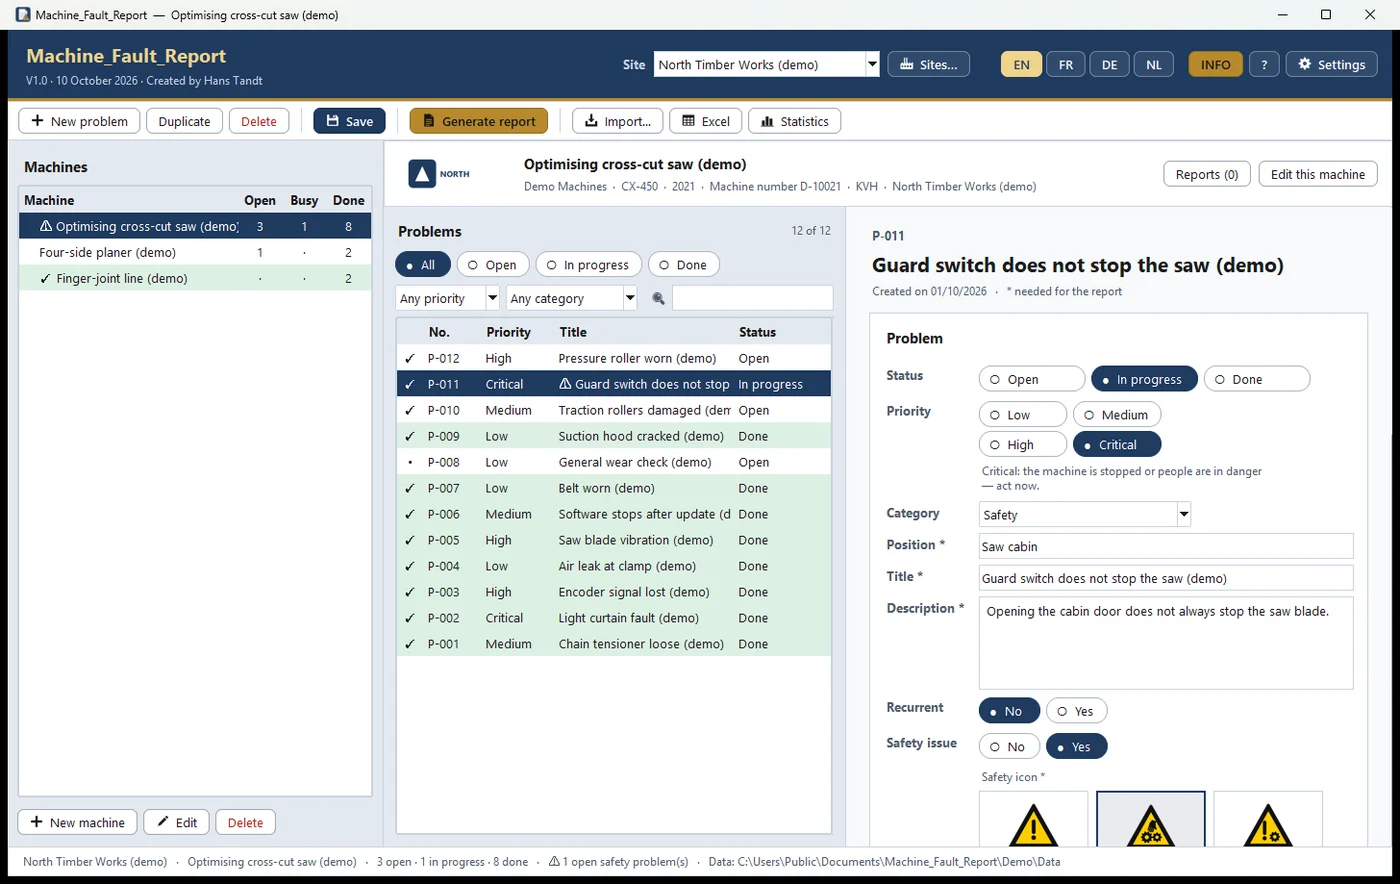Open the Reports (0) button

click(x=1207, y=174)
